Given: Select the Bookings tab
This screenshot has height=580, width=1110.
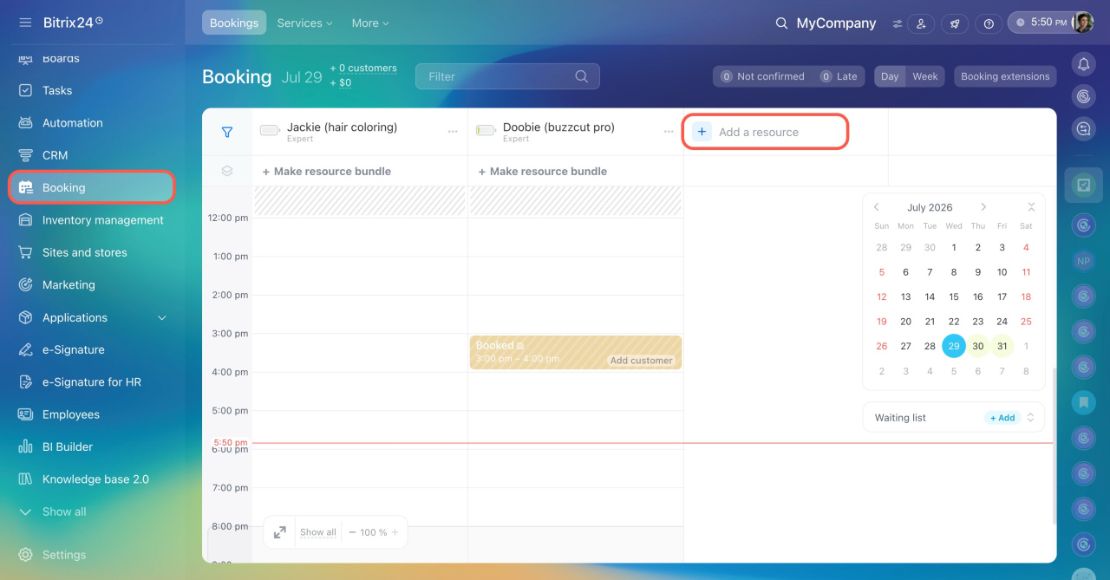Looking at the screenshot, I should pyautogui.click(x=234, y=23).
